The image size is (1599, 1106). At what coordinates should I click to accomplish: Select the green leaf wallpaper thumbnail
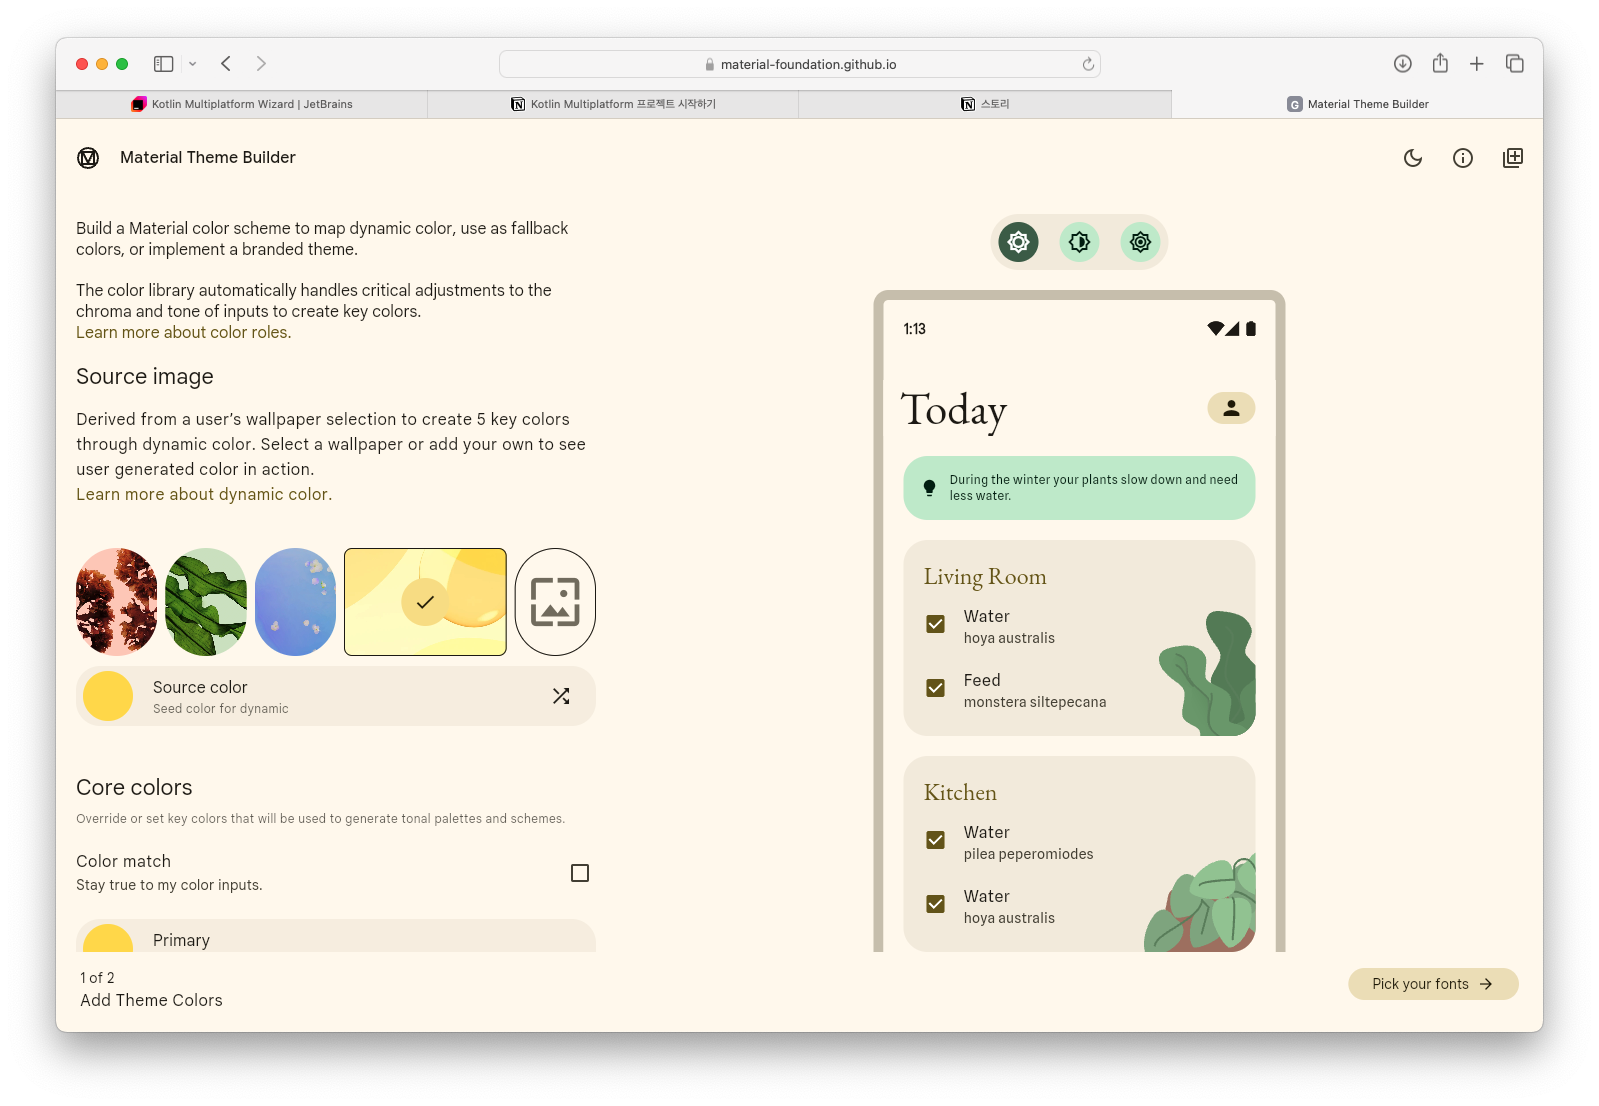click(x=206, y=602)
